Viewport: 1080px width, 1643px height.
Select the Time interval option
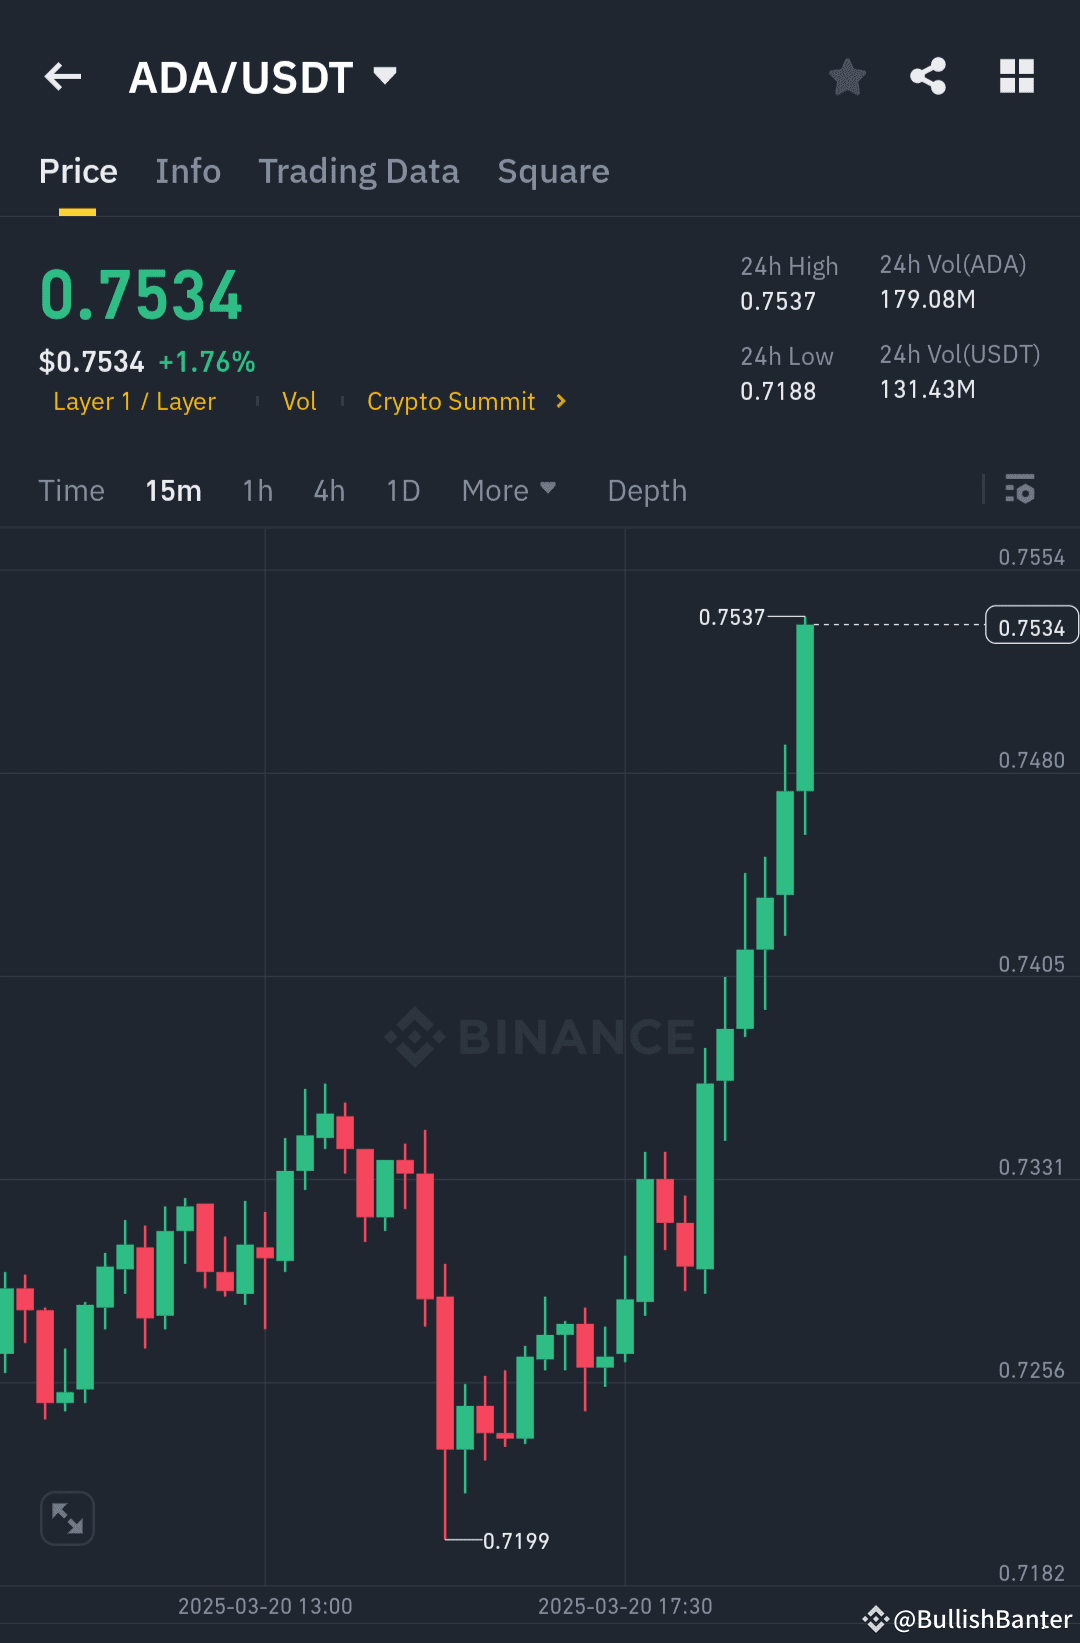[71, 490]
